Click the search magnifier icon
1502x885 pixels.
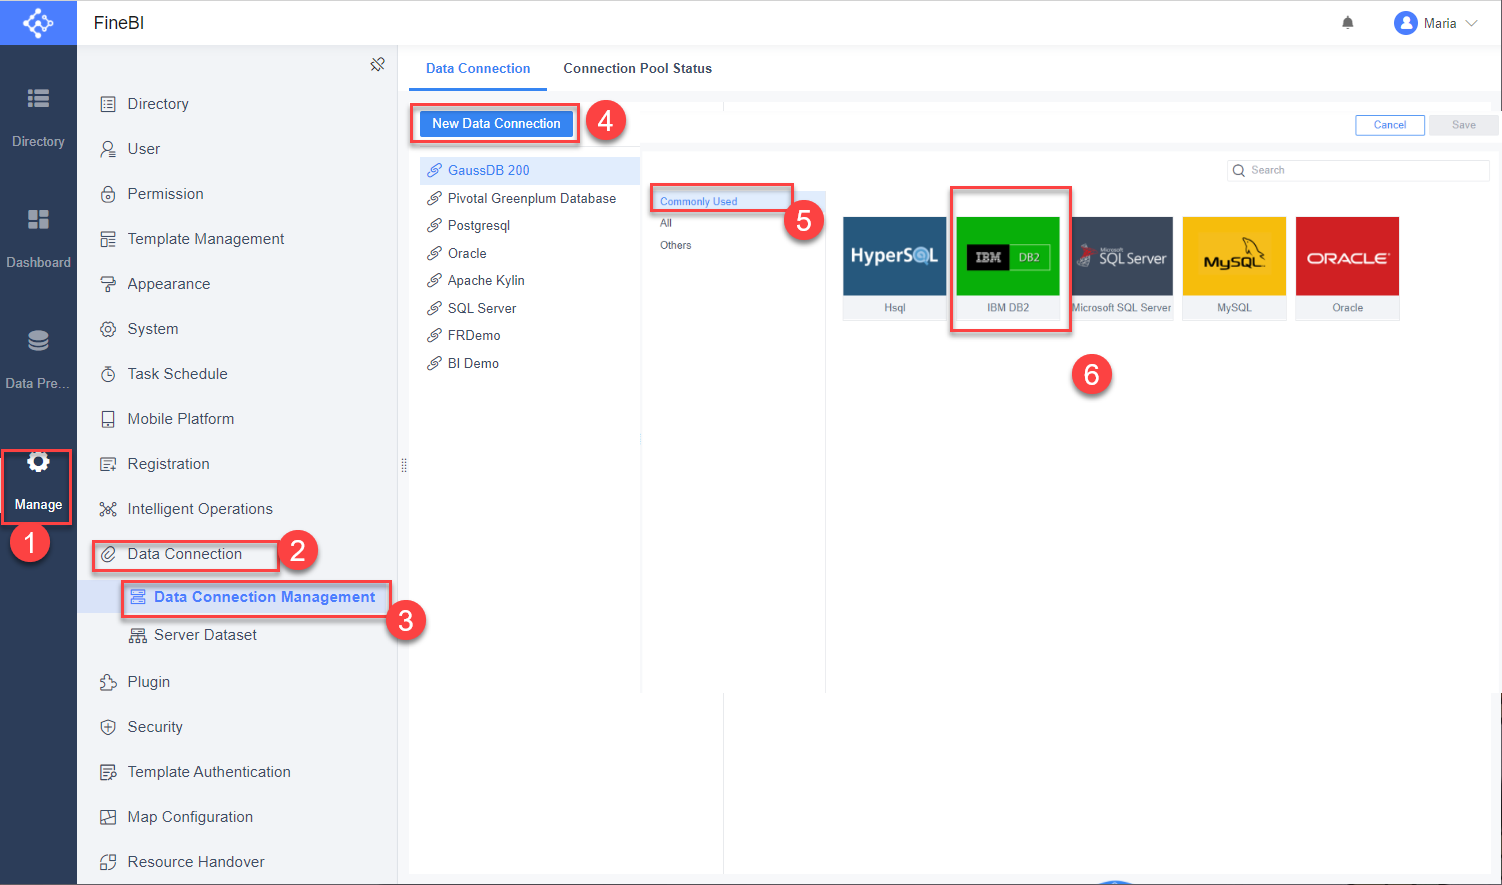[x=1239, y=170]
